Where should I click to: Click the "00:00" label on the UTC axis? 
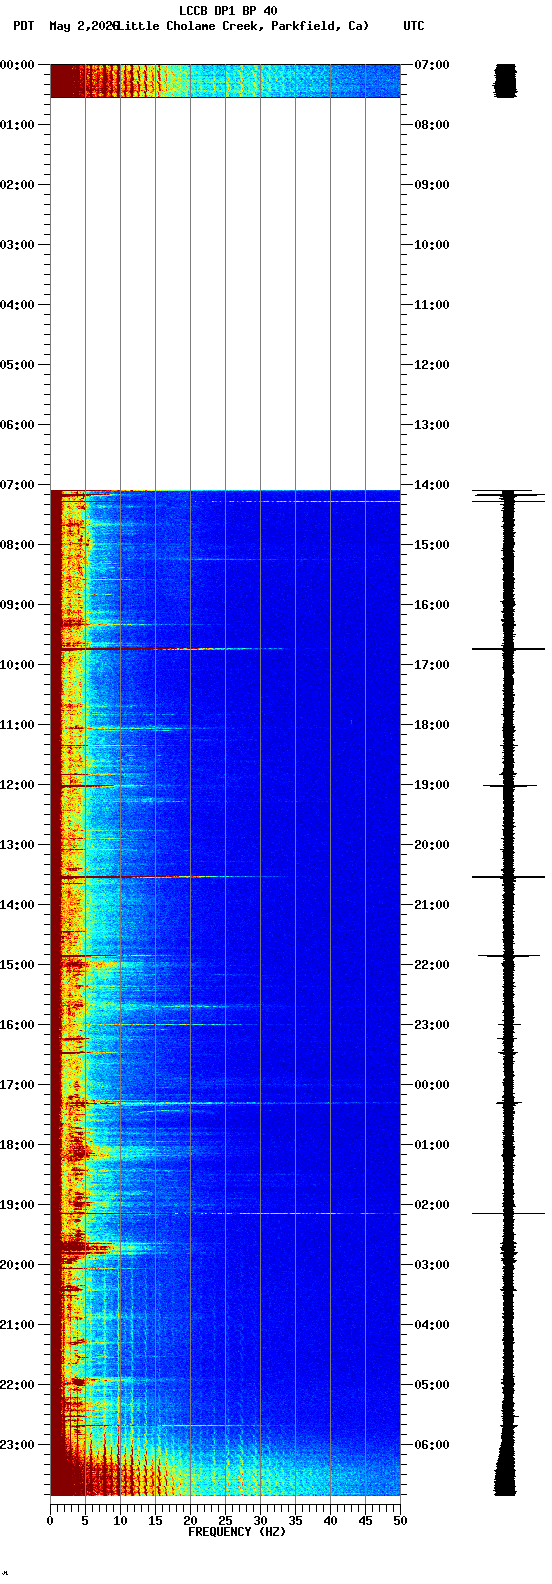click(431, 1085)
